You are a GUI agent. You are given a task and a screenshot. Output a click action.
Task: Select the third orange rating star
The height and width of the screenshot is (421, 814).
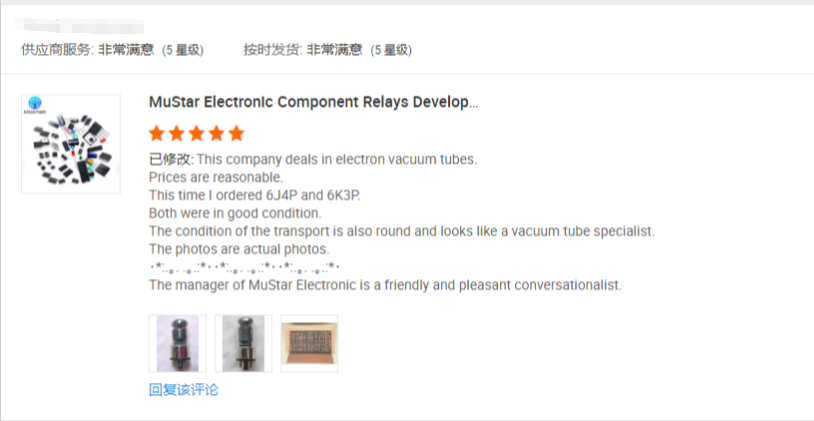click(197, 133)
